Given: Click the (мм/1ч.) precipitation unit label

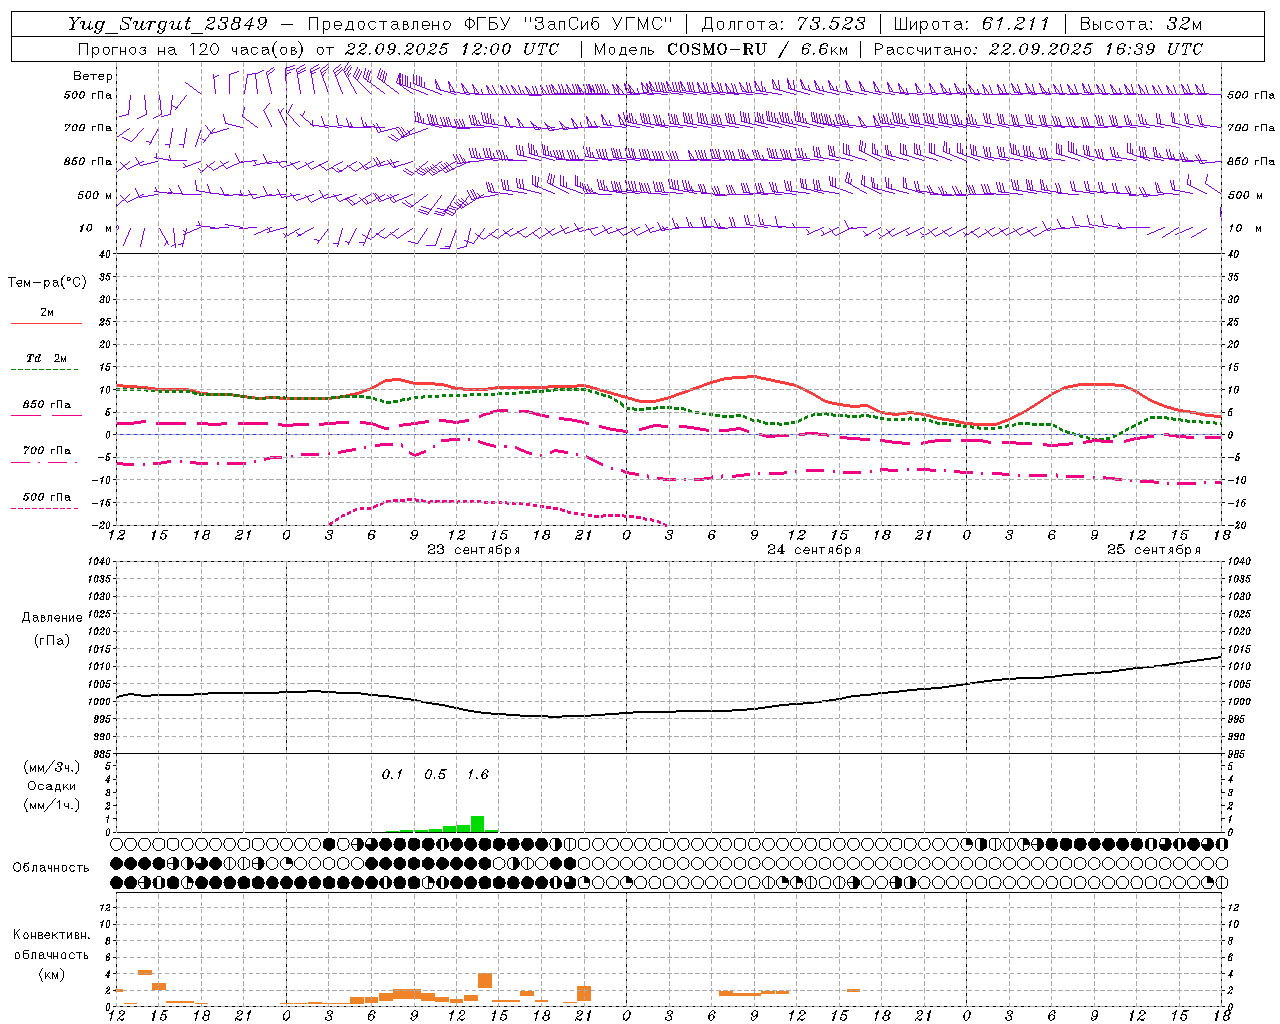Looking at the screenshot, I should coord(52,805).
